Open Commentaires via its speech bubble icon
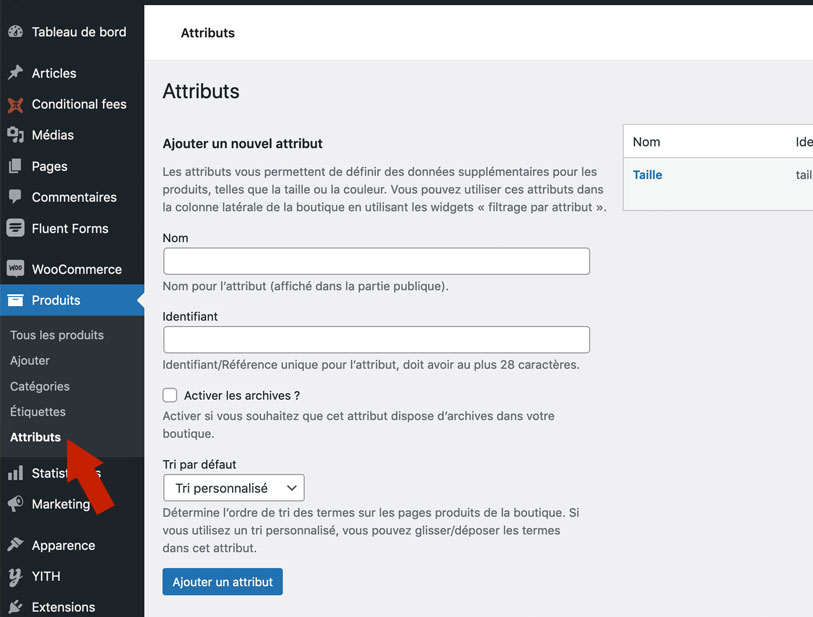This screenshot has width=813, height=617. [x=16, y=196]
